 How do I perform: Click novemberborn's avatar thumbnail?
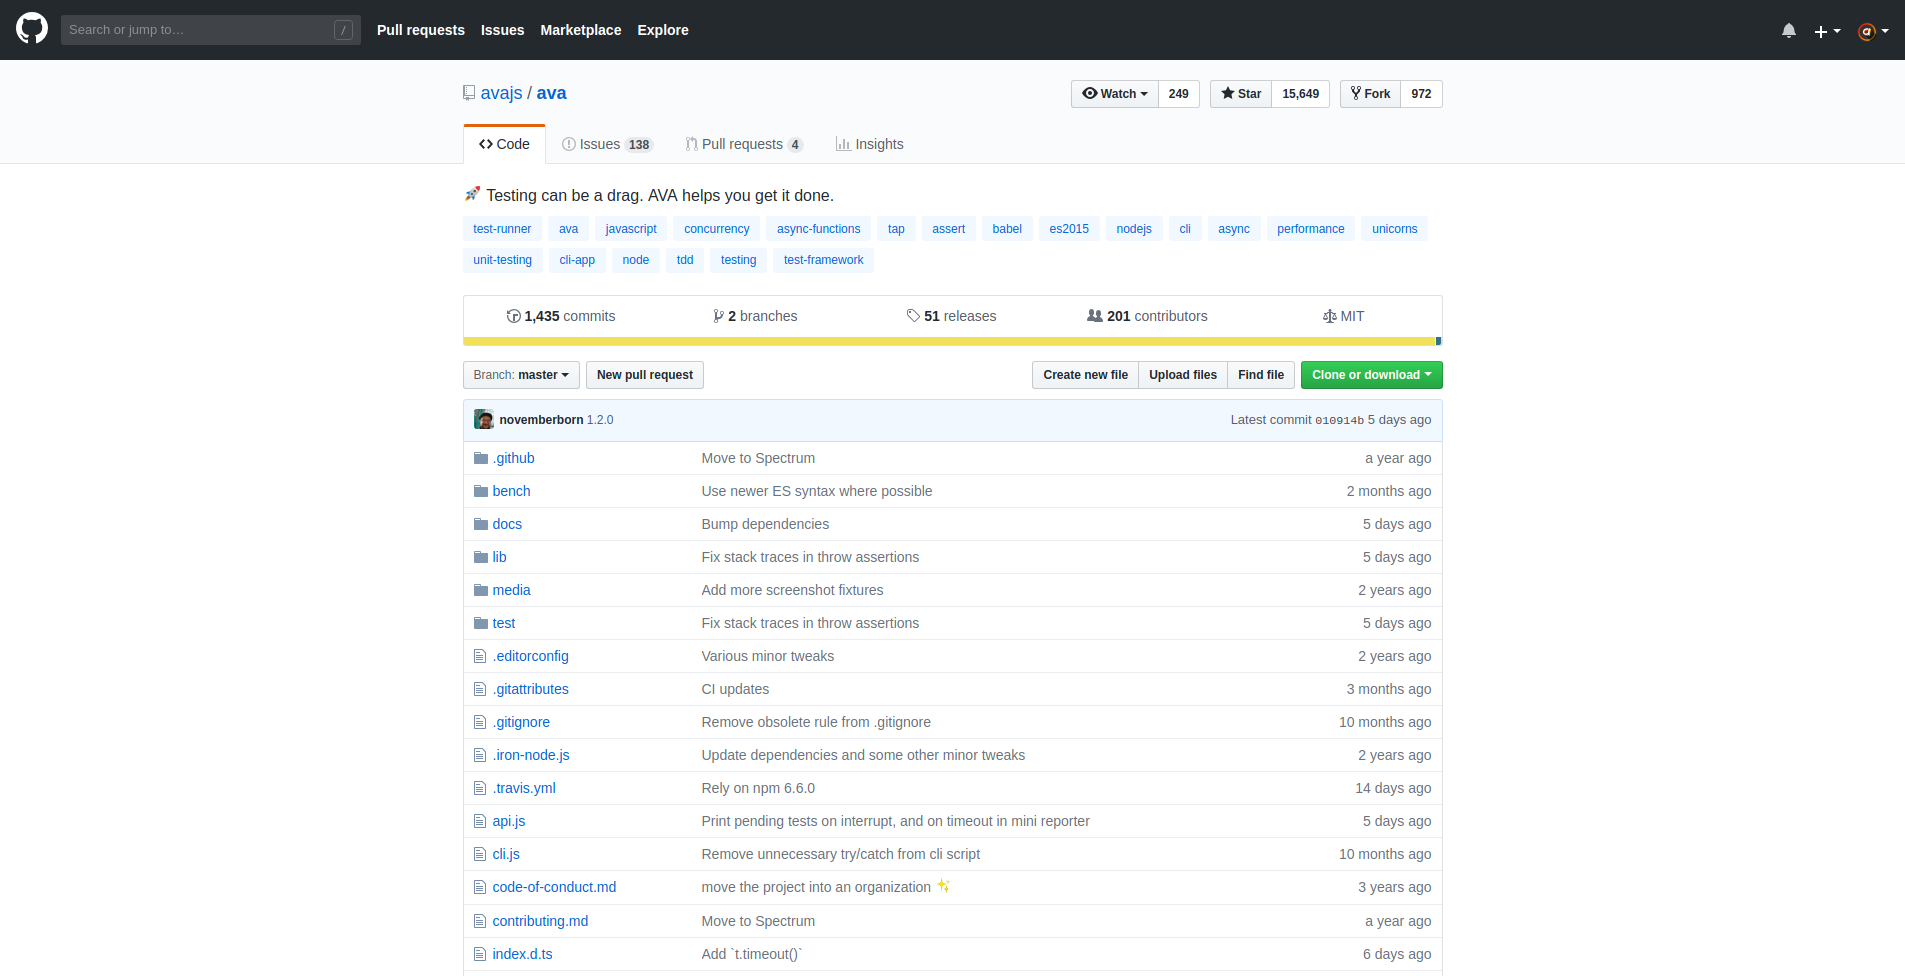(x=484, y=420)
